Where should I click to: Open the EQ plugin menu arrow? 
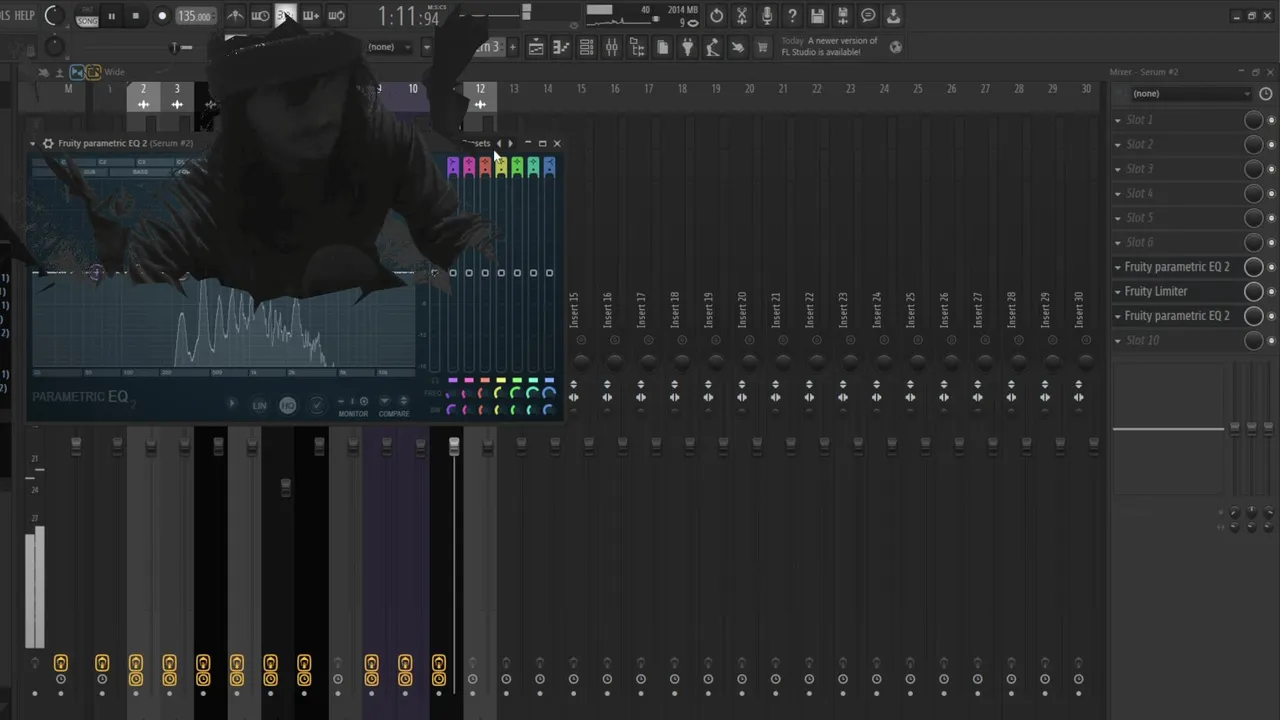(33, 143)
